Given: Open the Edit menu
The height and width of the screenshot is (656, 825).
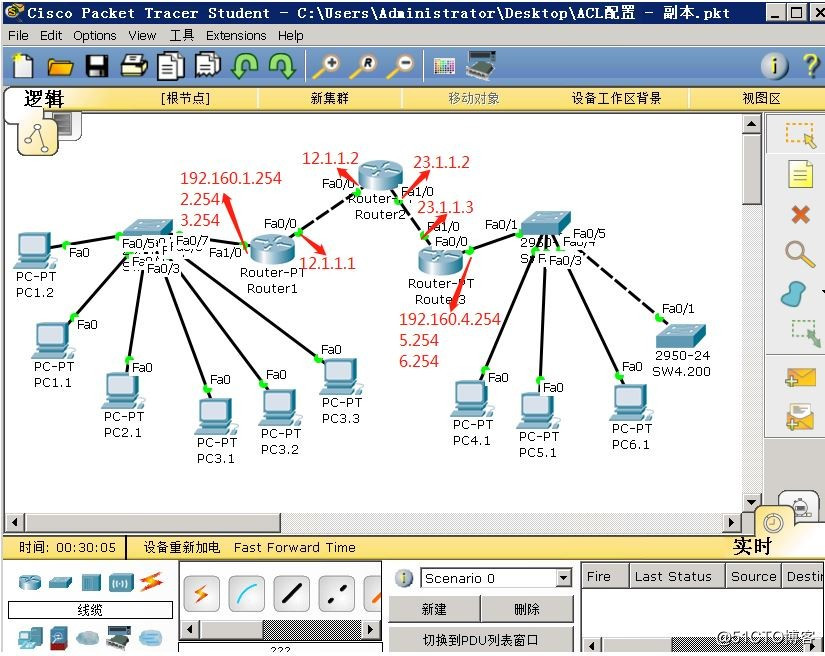Looking at the screenshot, I should pos(51,35).
